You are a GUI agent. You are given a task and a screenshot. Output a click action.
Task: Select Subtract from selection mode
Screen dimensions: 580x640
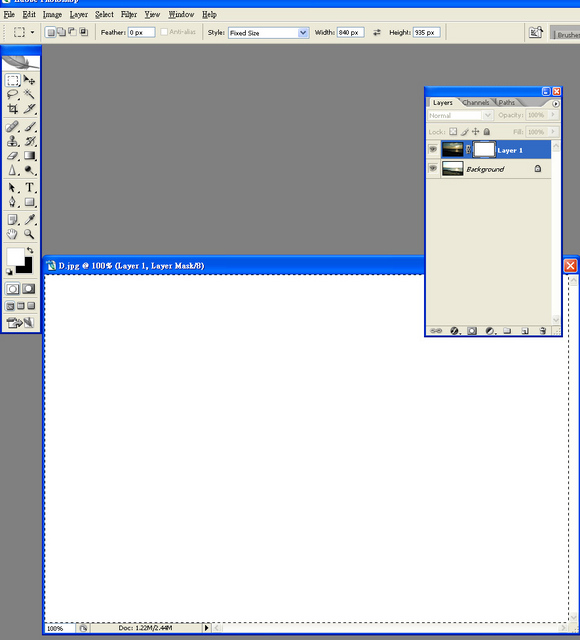[72, 32]
